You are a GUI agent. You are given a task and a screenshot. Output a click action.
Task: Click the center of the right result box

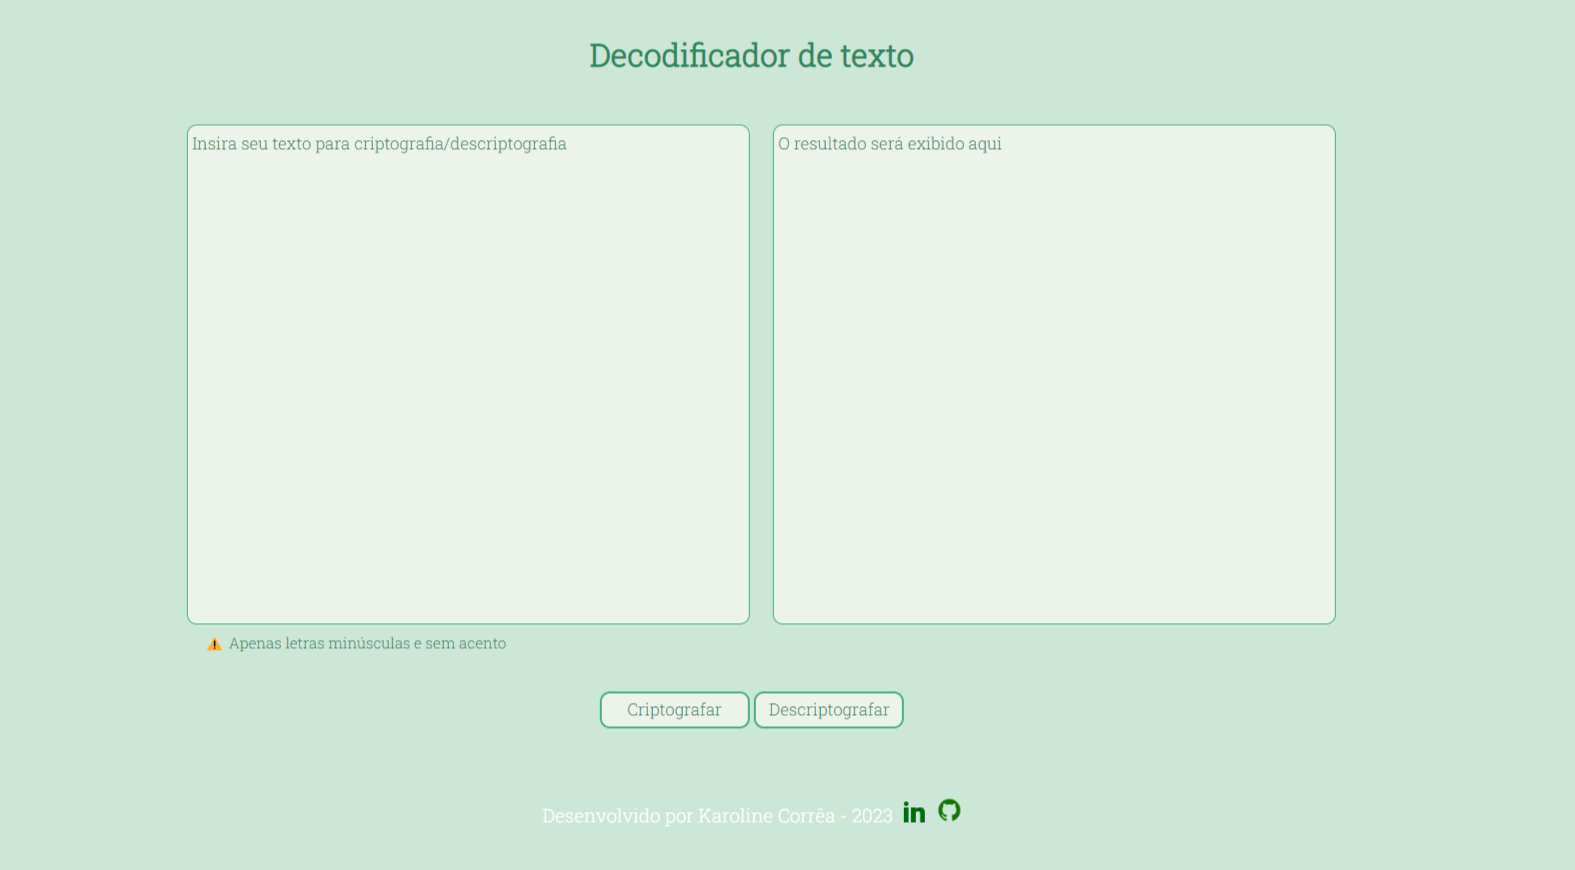click(x=1053, y=374)
